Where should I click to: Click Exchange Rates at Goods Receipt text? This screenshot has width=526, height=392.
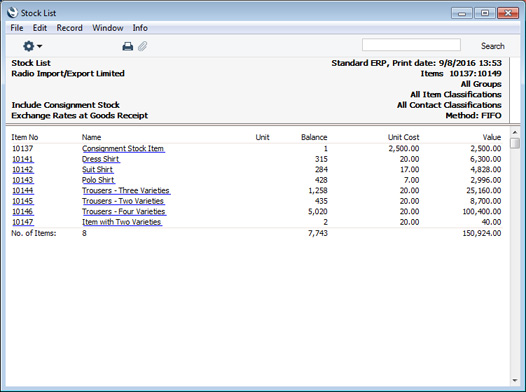coord(80,116)
